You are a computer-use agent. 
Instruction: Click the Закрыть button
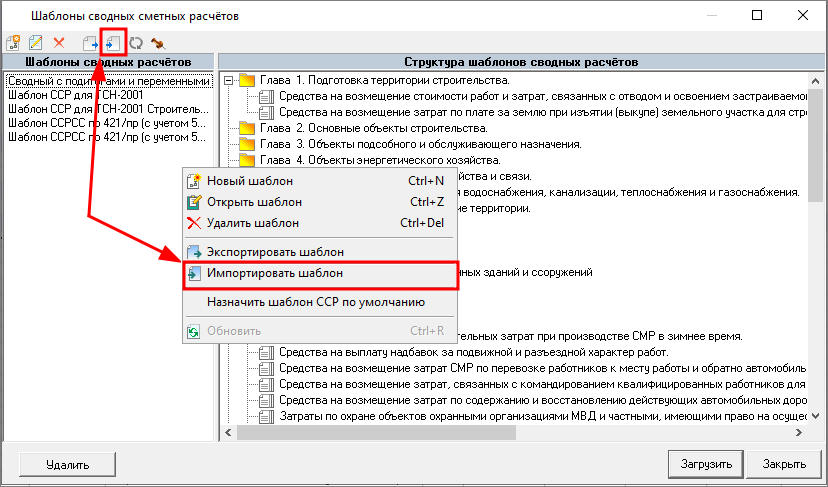(x=784, y=464)
